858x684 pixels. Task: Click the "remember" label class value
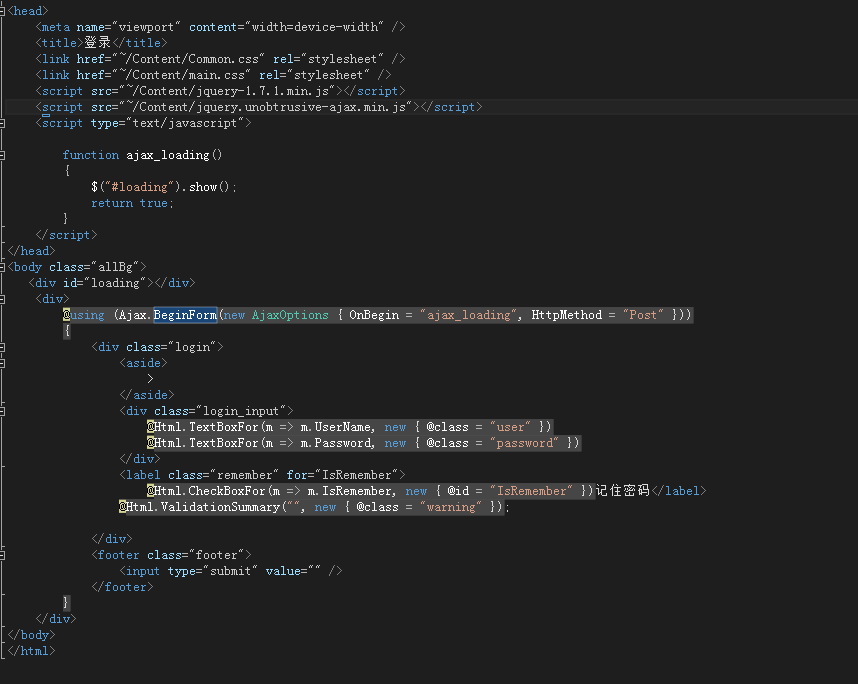coord(245,475)
